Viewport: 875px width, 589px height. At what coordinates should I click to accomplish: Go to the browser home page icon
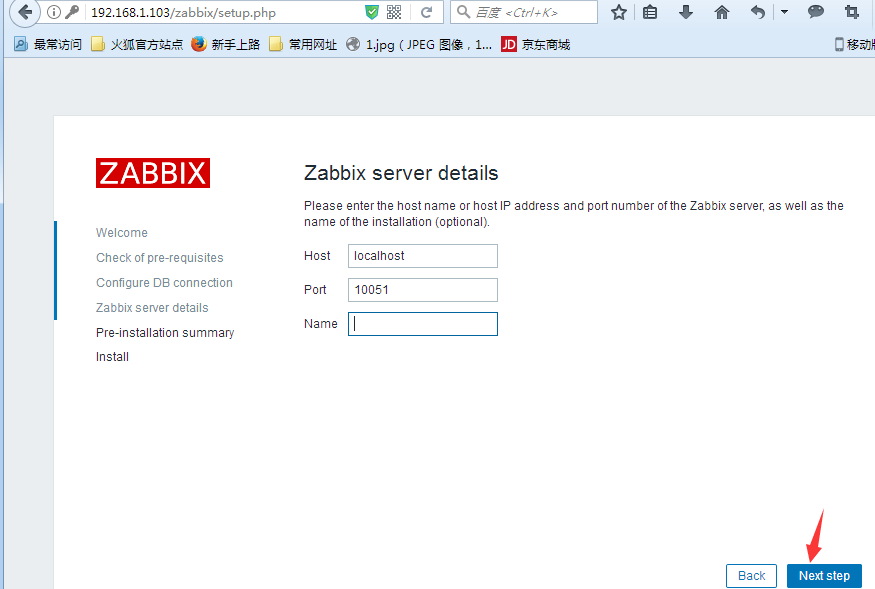[x=722, y=13]
